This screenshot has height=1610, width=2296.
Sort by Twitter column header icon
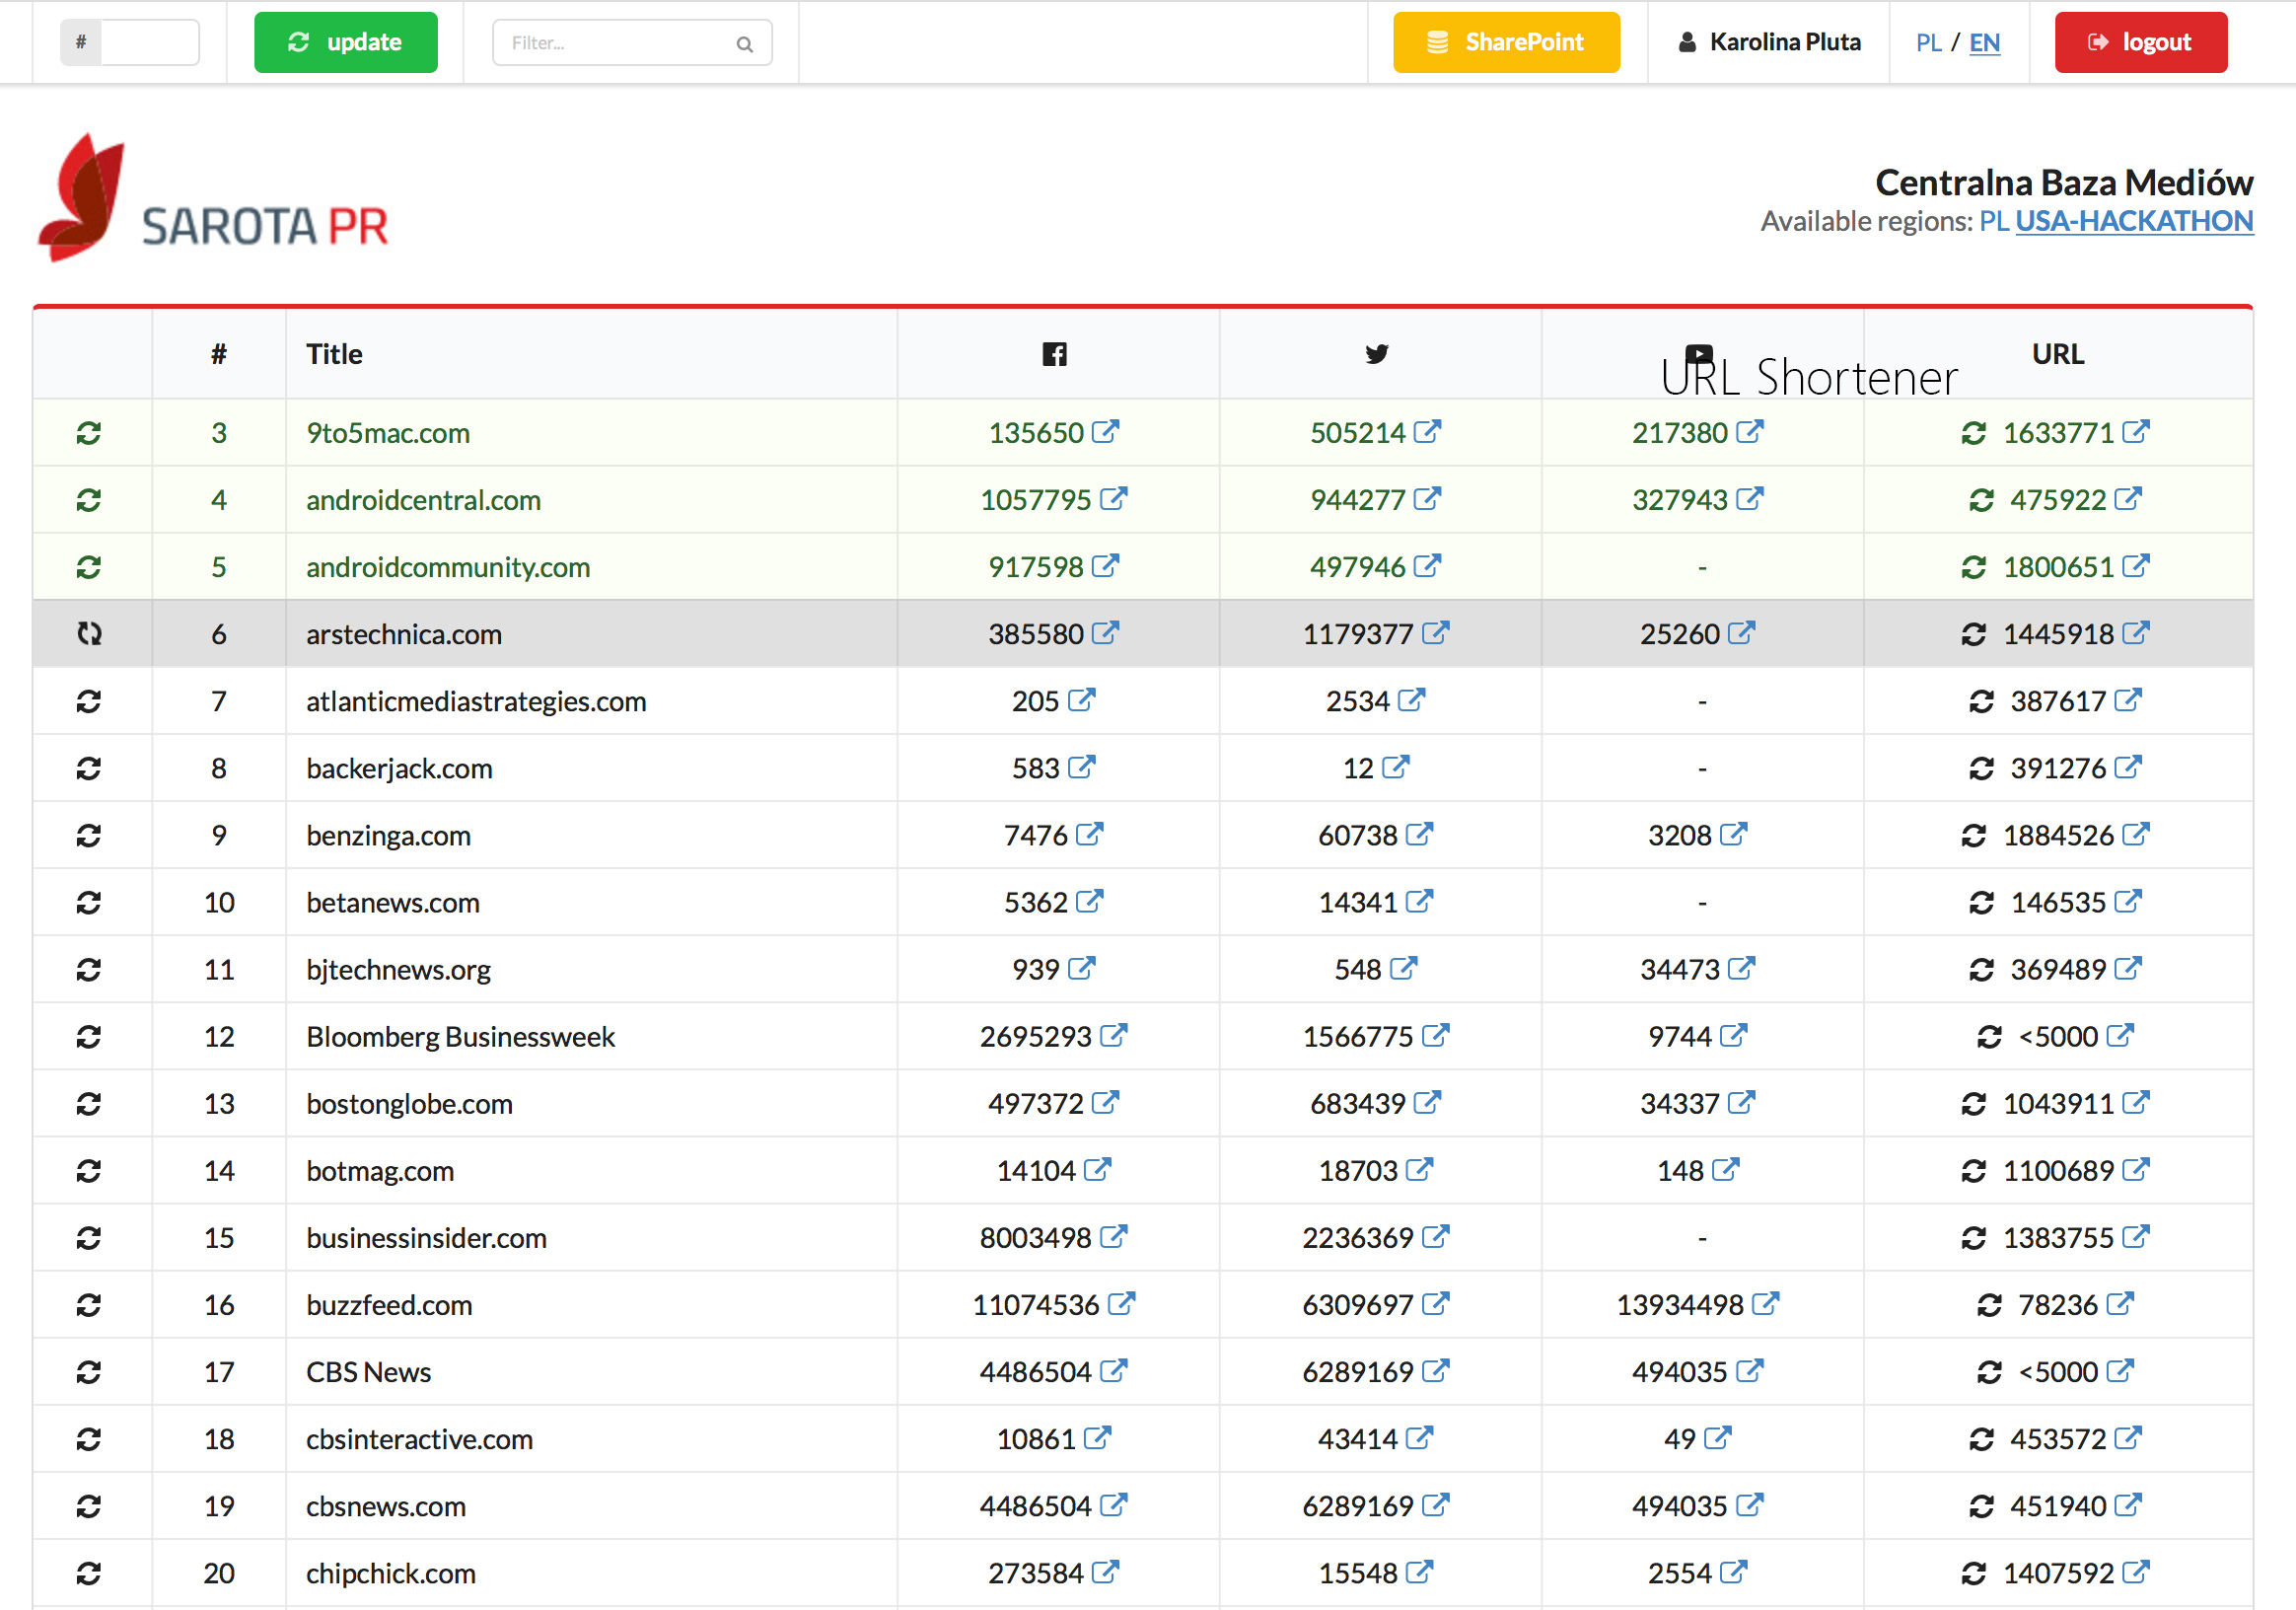tap(1376, 354)
